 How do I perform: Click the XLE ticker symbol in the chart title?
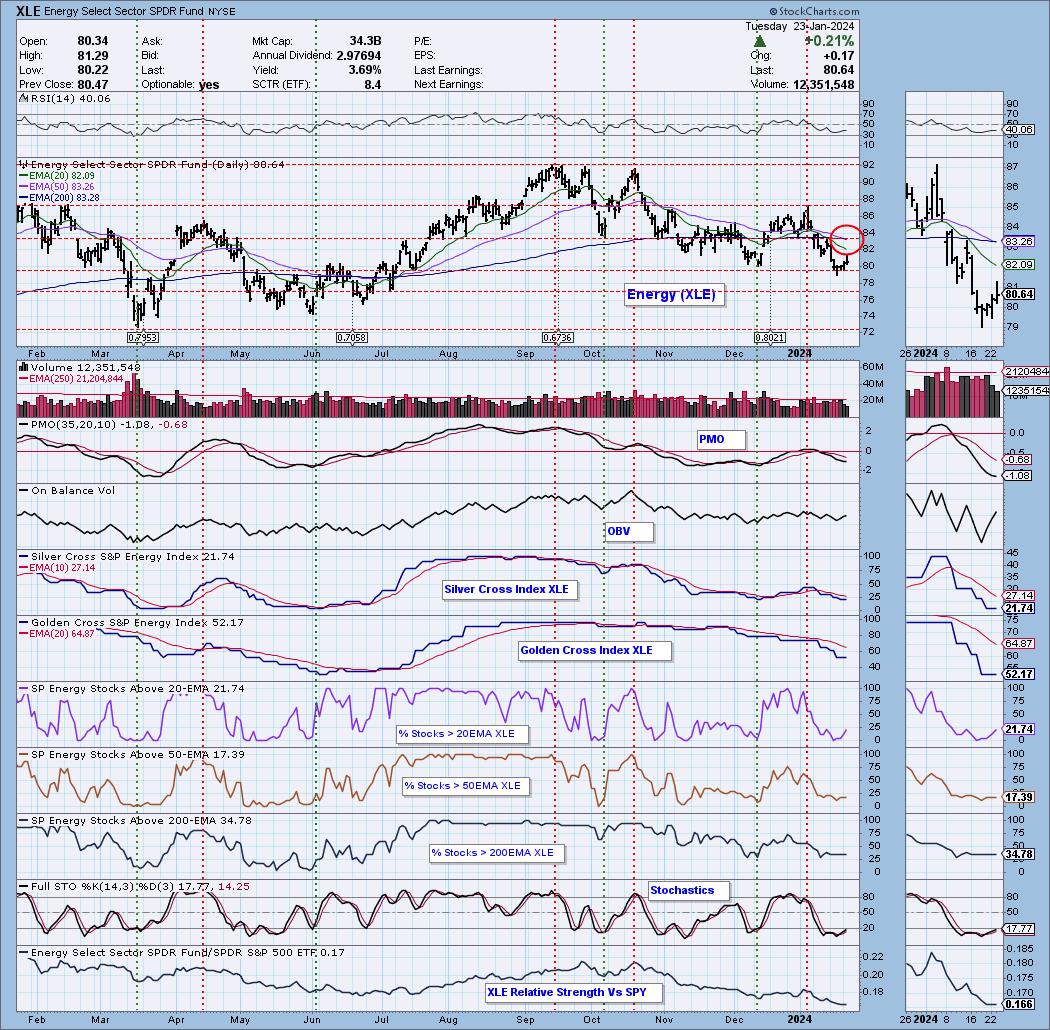tap(28, 11)
